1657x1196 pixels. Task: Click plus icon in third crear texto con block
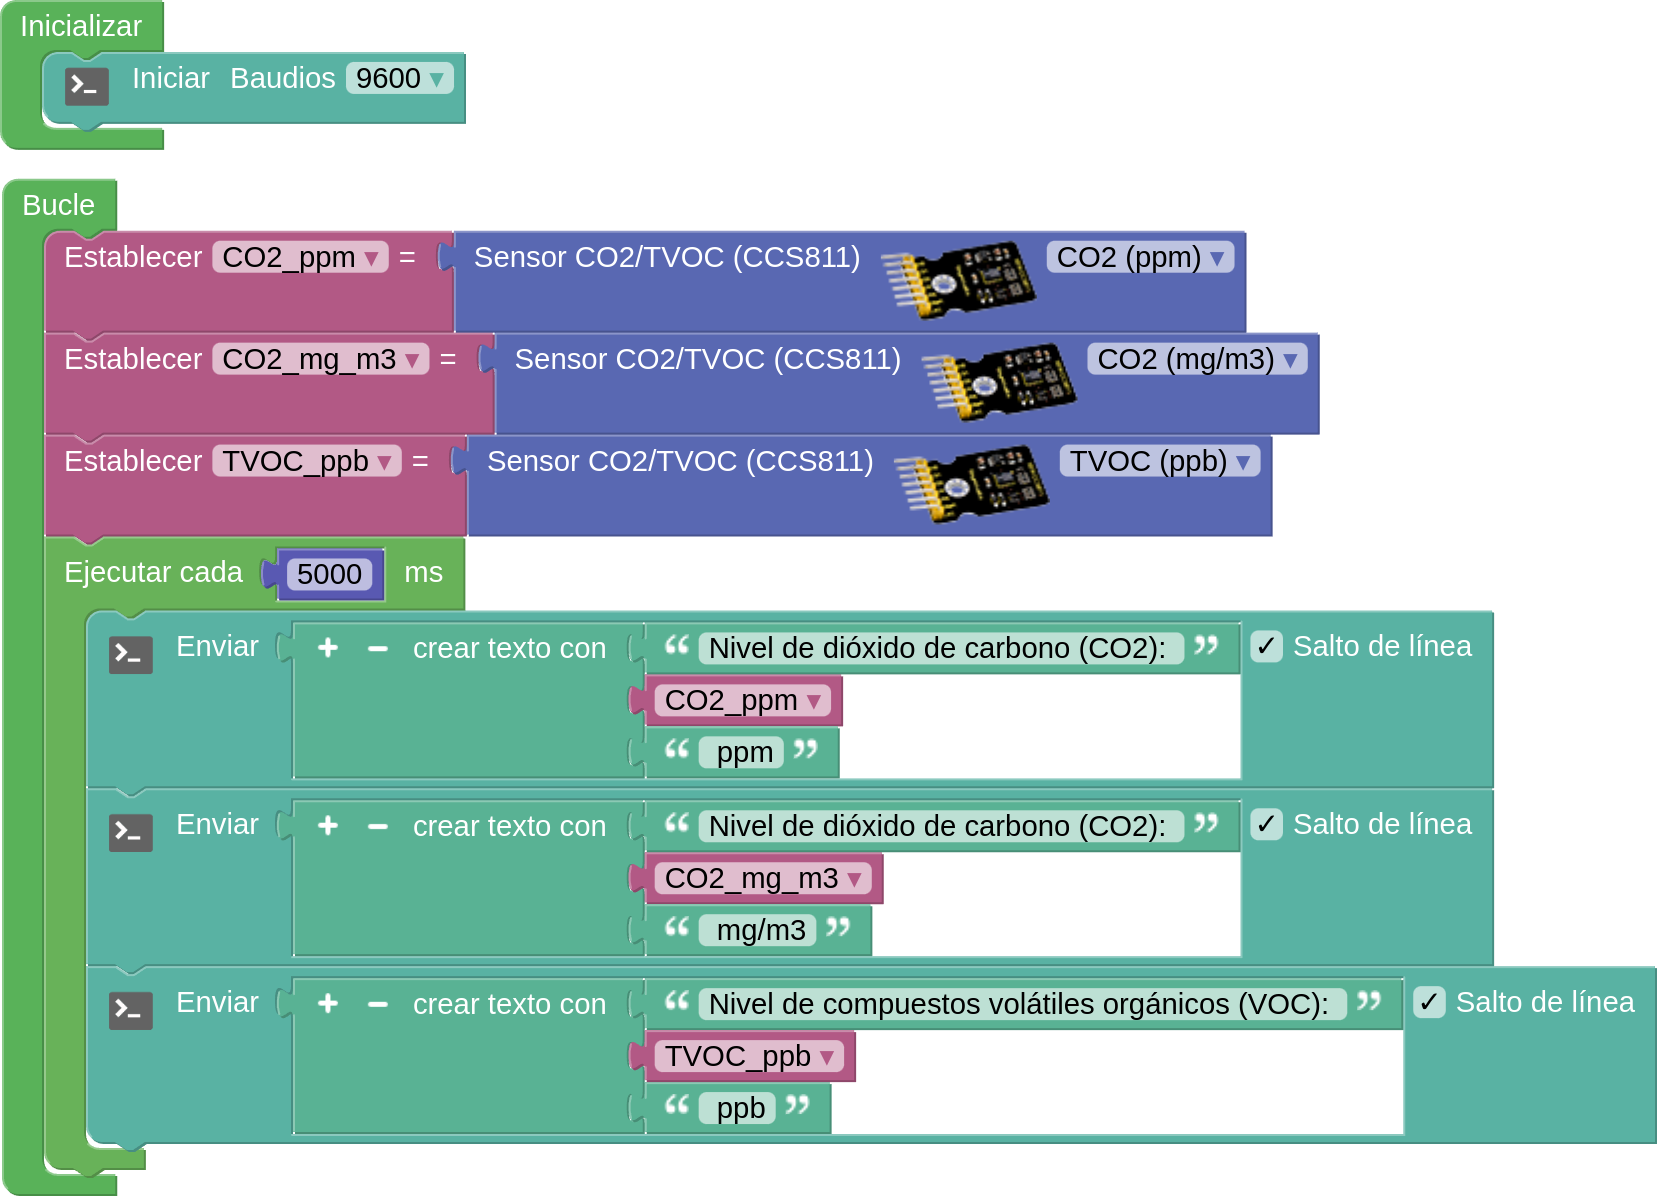[328, 1004]
